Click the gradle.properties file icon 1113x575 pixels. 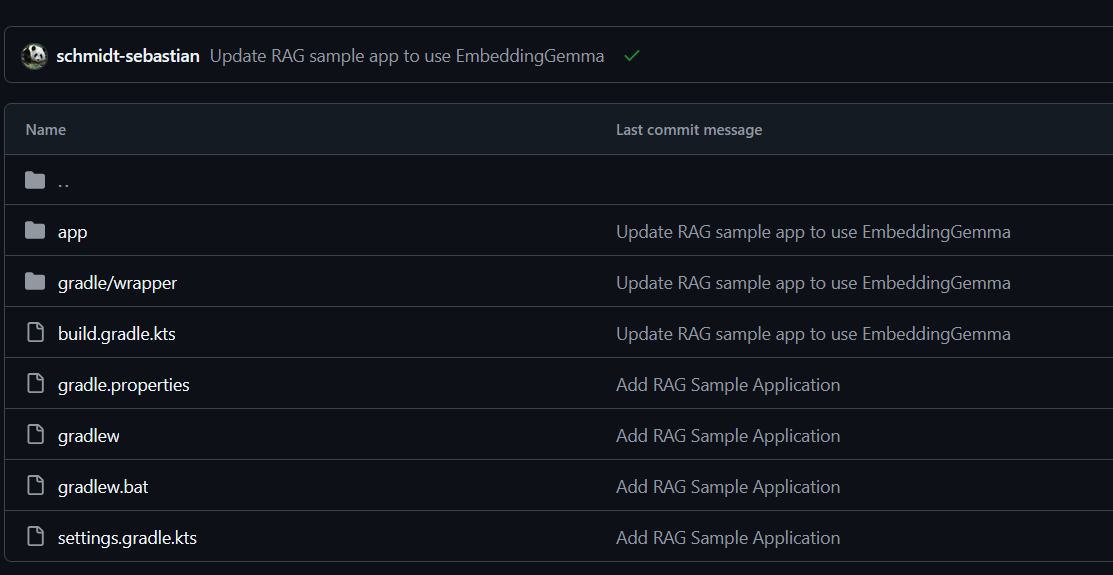[x=36, y=384]
